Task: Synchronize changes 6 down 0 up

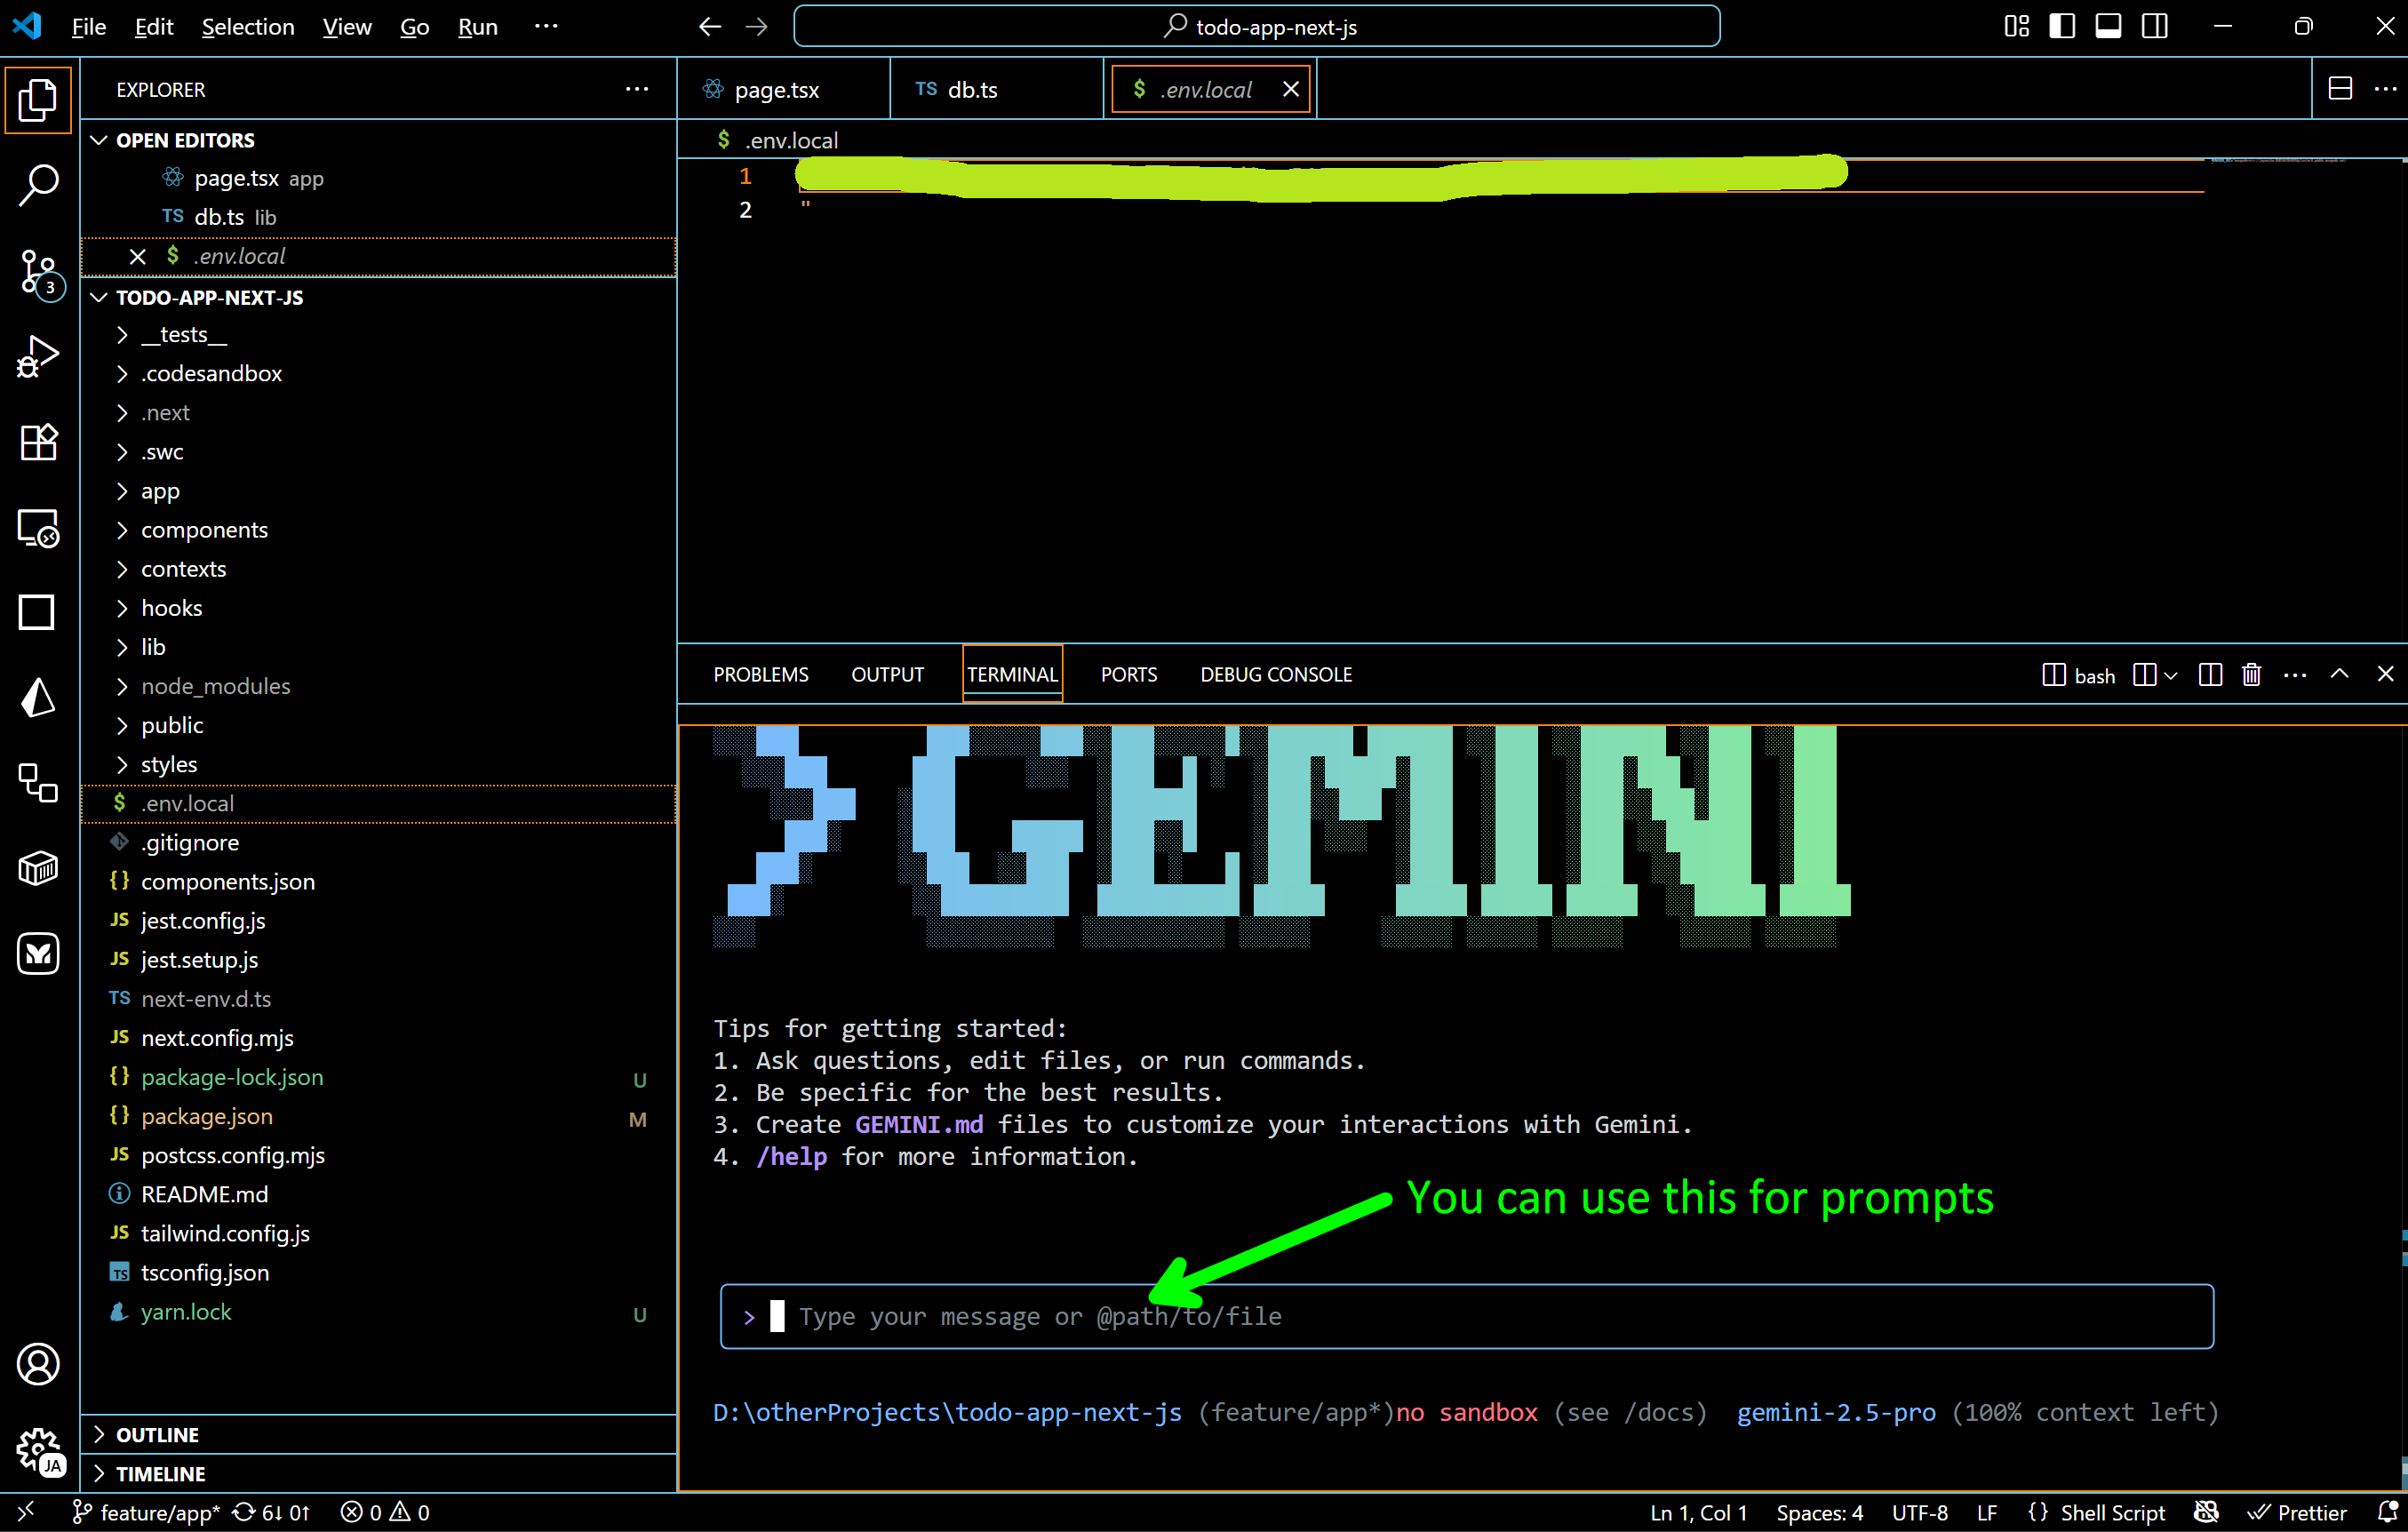Action: [271, 1512]
